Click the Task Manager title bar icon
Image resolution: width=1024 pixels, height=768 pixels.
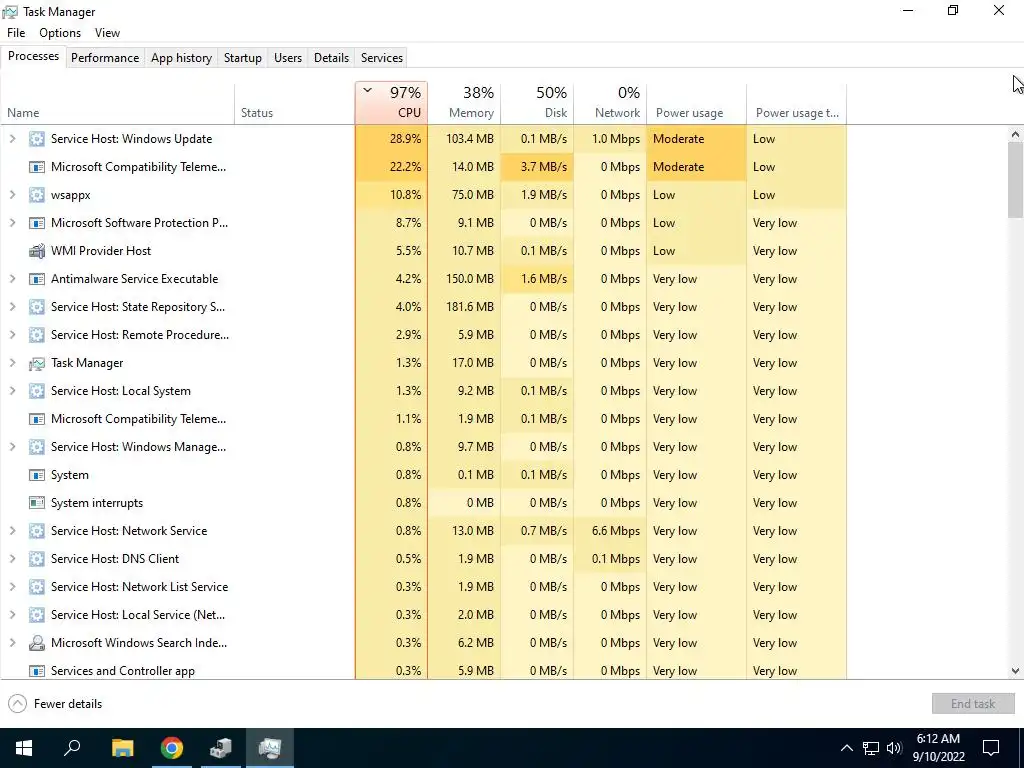(10, 12)
